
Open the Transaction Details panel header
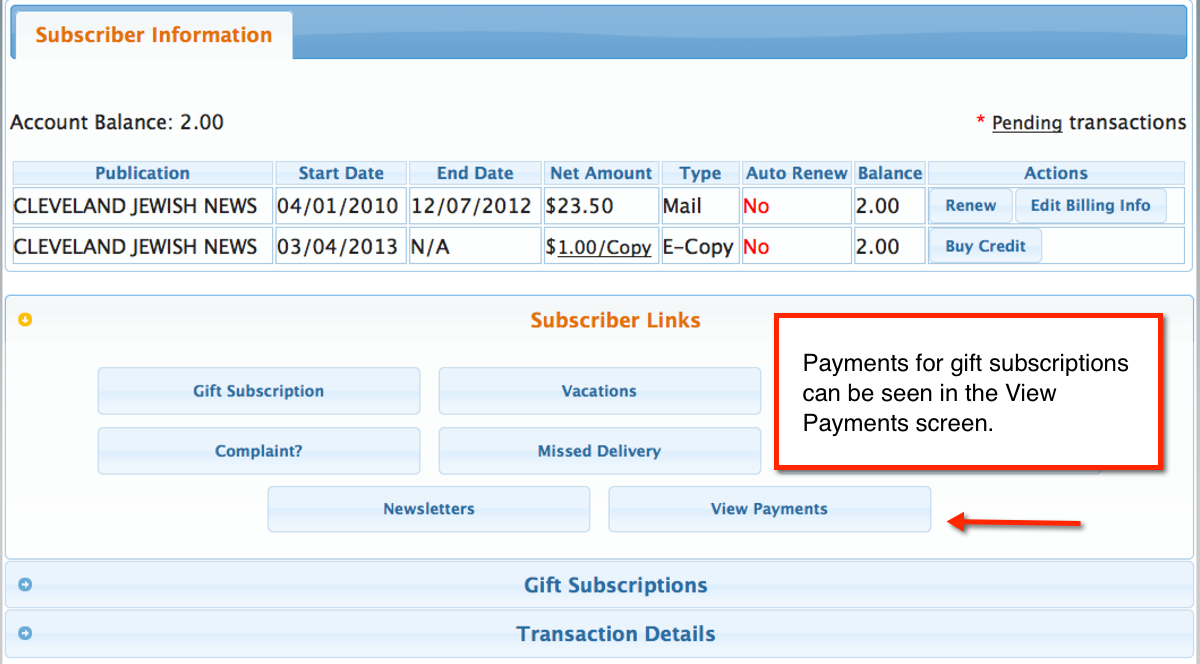tap(600, 634)
